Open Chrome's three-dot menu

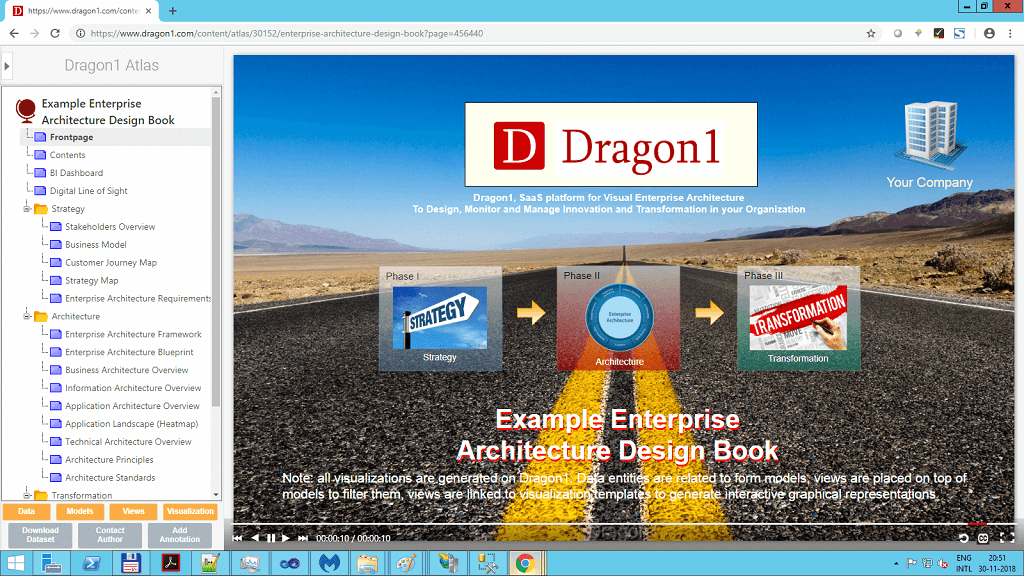(1010, 33)
